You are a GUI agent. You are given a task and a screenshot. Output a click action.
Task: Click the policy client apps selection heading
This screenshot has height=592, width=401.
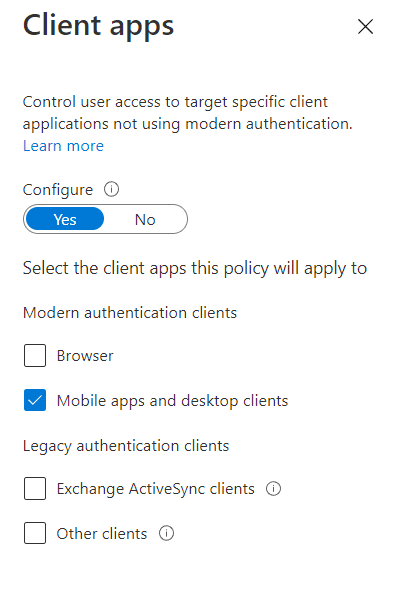(x=195, y=268)
